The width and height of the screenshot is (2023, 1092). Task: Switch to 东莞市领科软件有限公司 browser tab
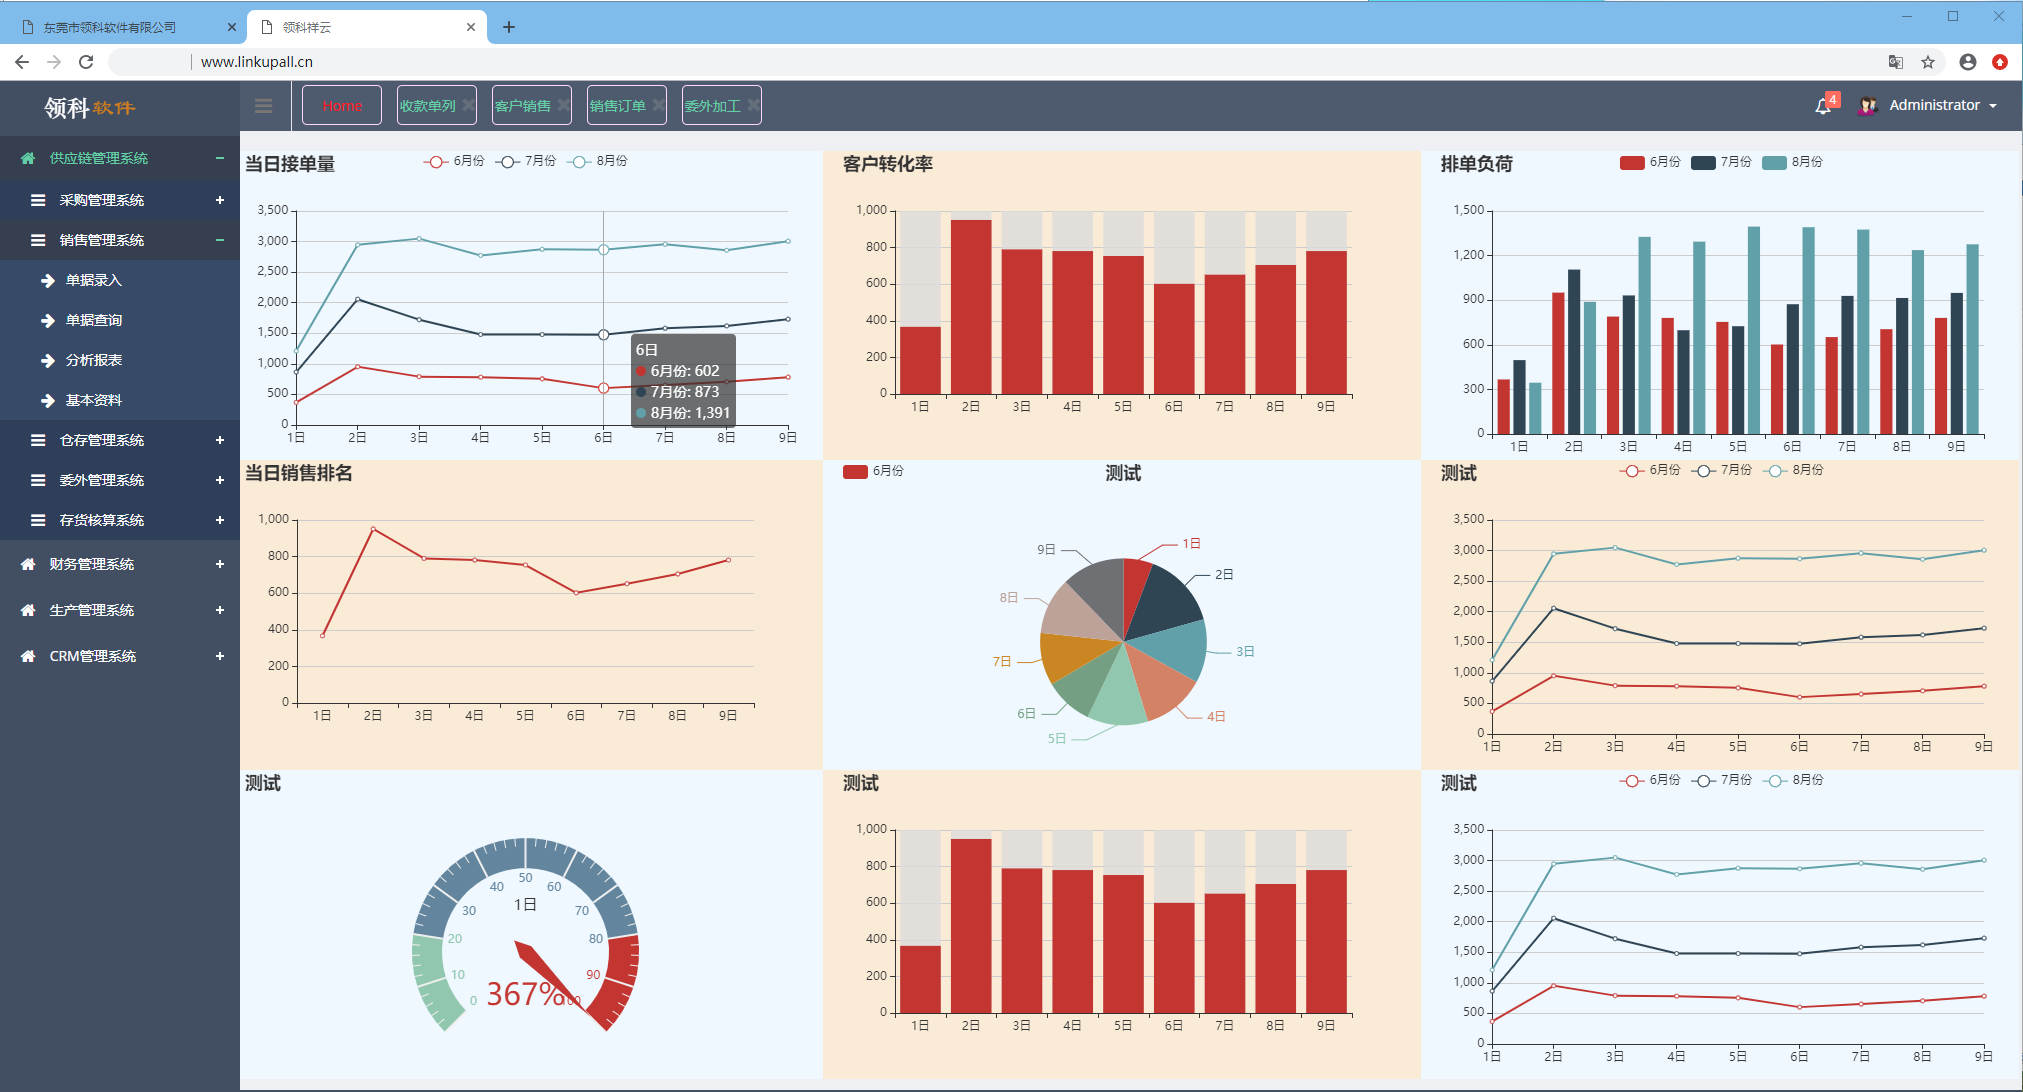pos(110,27)
